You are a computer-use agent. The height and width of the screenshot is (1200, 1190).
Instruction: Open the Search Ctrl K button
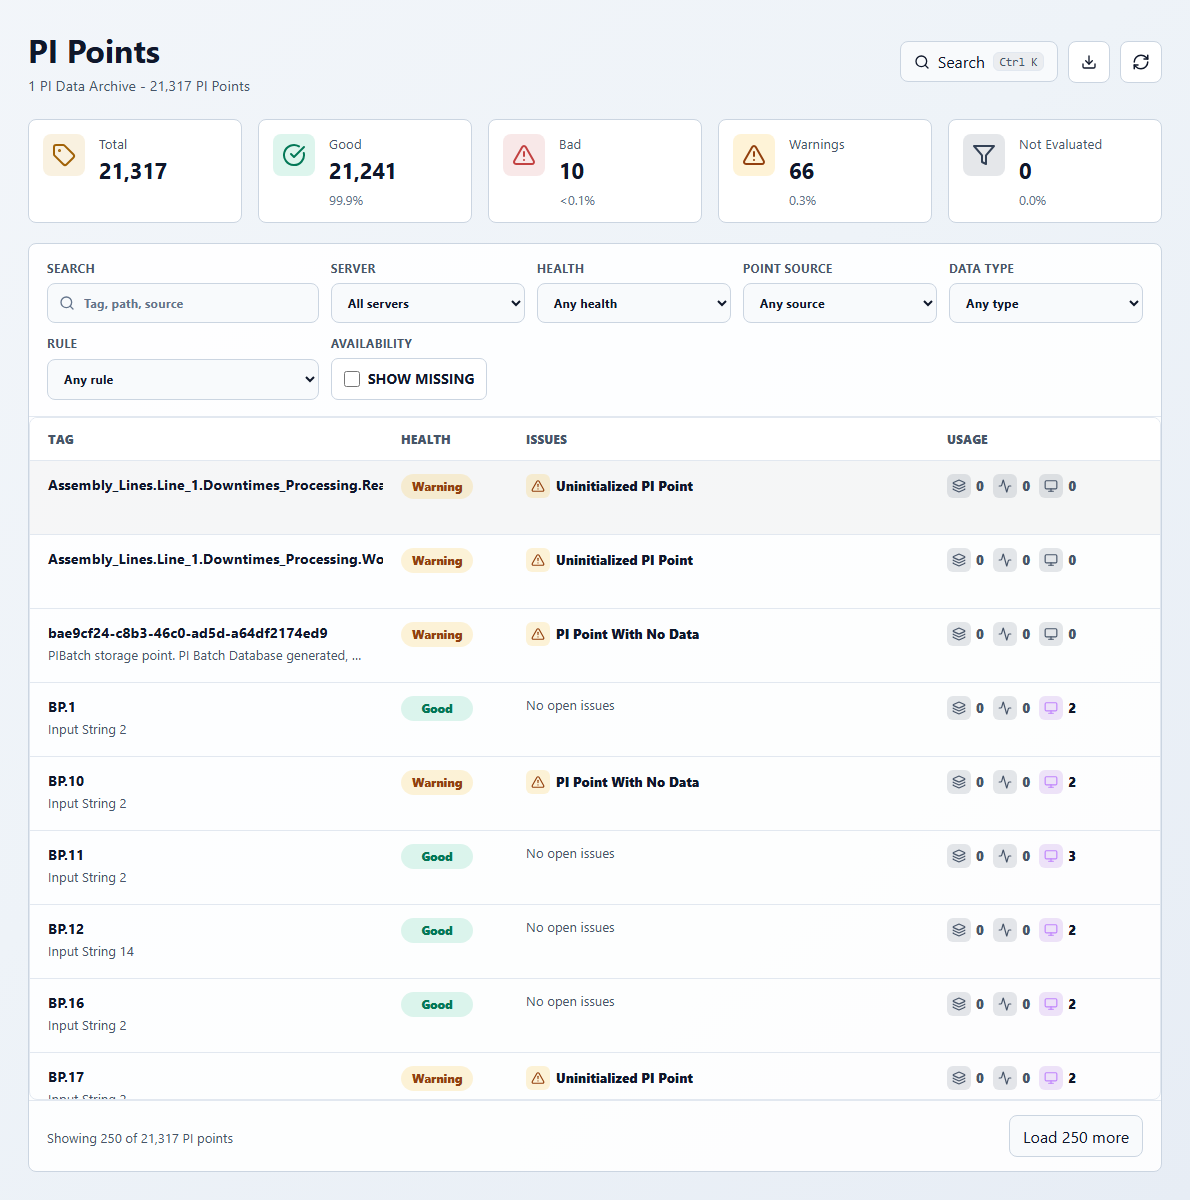(x=979, y=62)
